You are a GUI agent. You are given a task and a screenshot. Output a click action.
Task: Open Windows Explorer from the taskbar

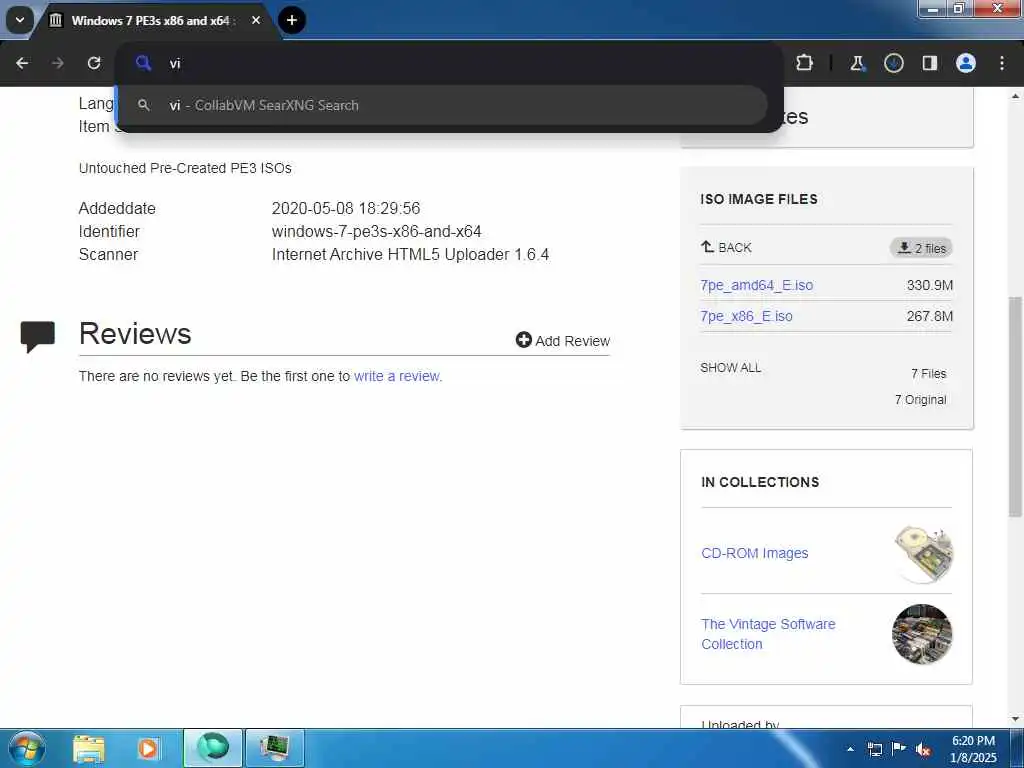(89, 748)
